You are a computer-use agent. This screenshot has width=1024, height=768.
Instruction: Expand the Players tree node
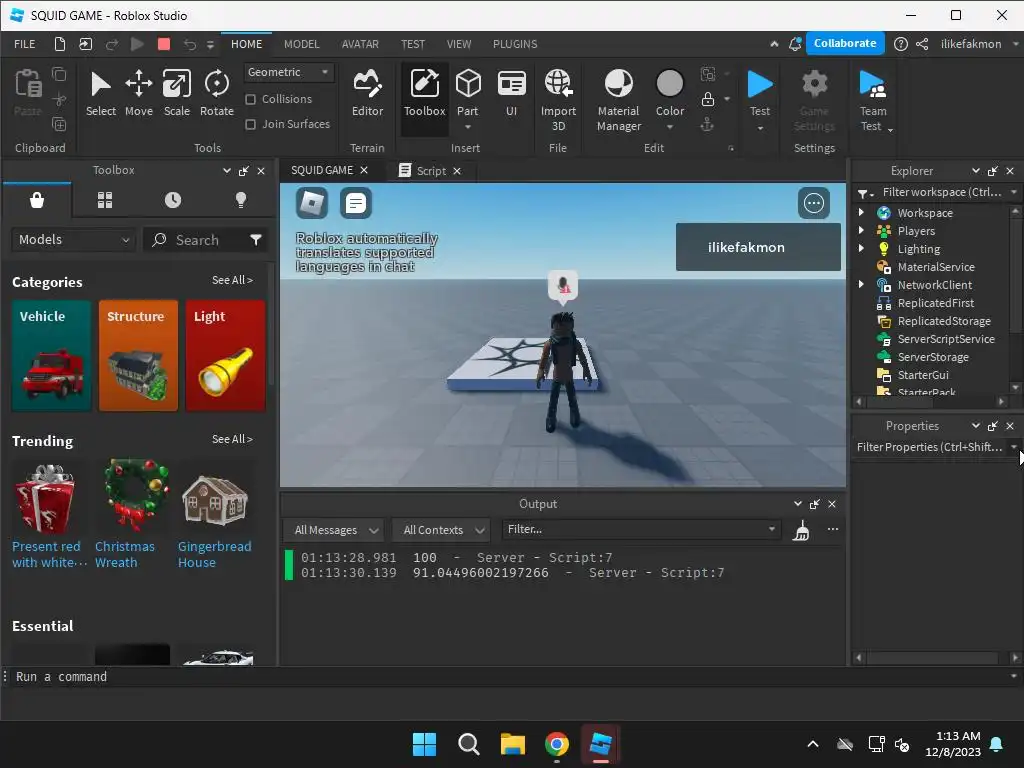[x=861, y=230]
